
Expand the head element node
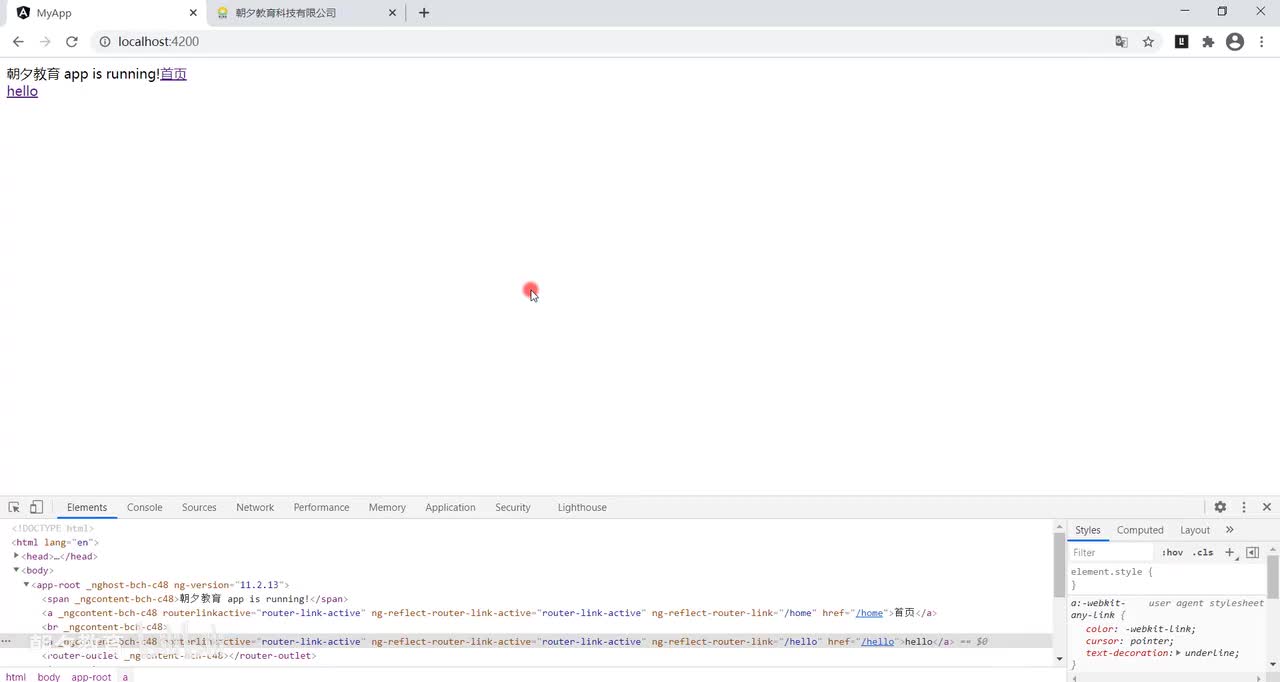(x=16, y=556)
